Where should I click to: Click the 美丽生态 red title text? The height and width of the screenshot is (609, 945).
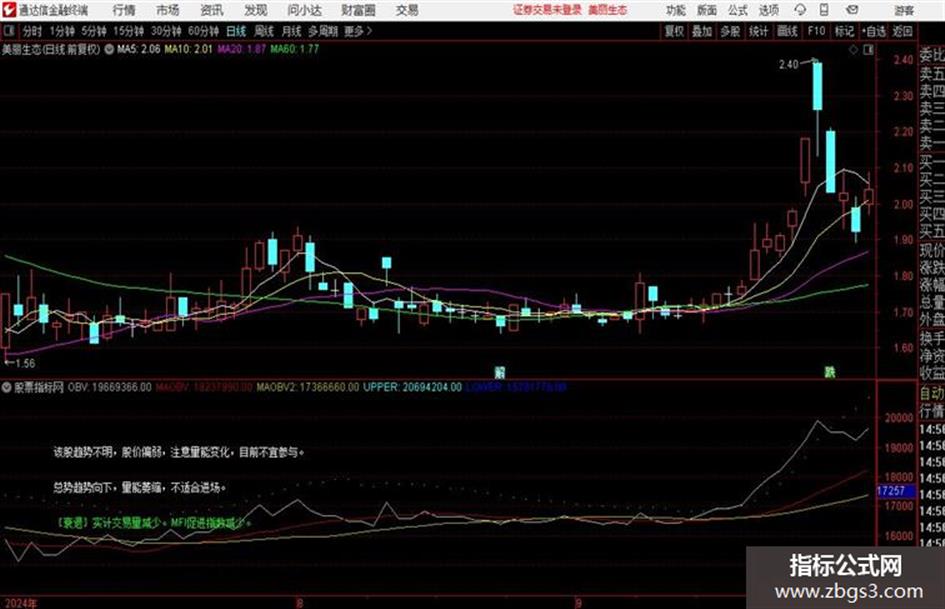(608, 10)
